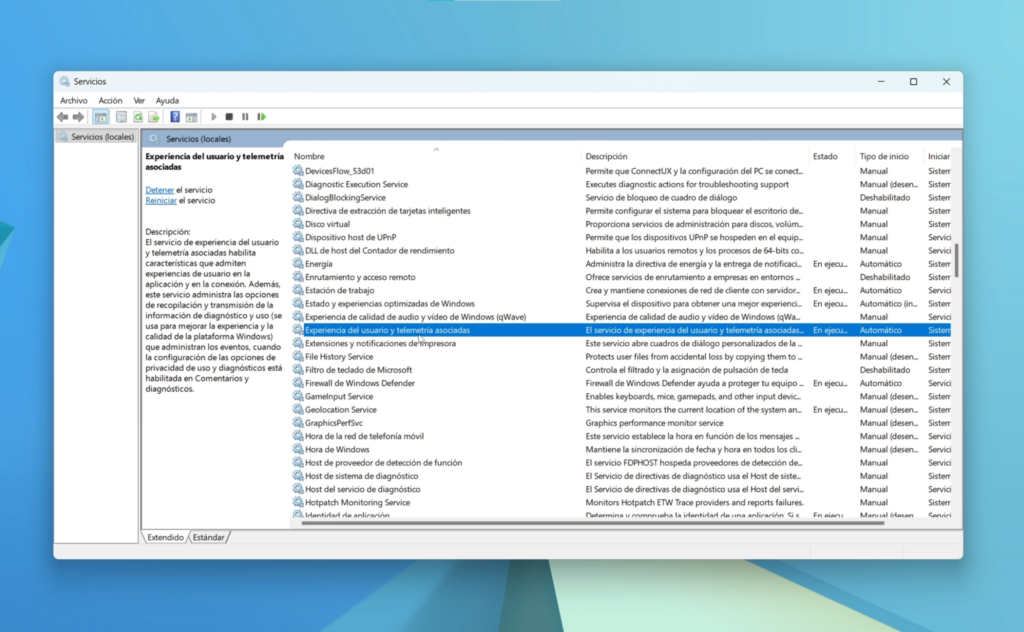Click the Back arrow toolbar icon
The height and width of the screenshot is (632, 1024).
tap(63, 117)
